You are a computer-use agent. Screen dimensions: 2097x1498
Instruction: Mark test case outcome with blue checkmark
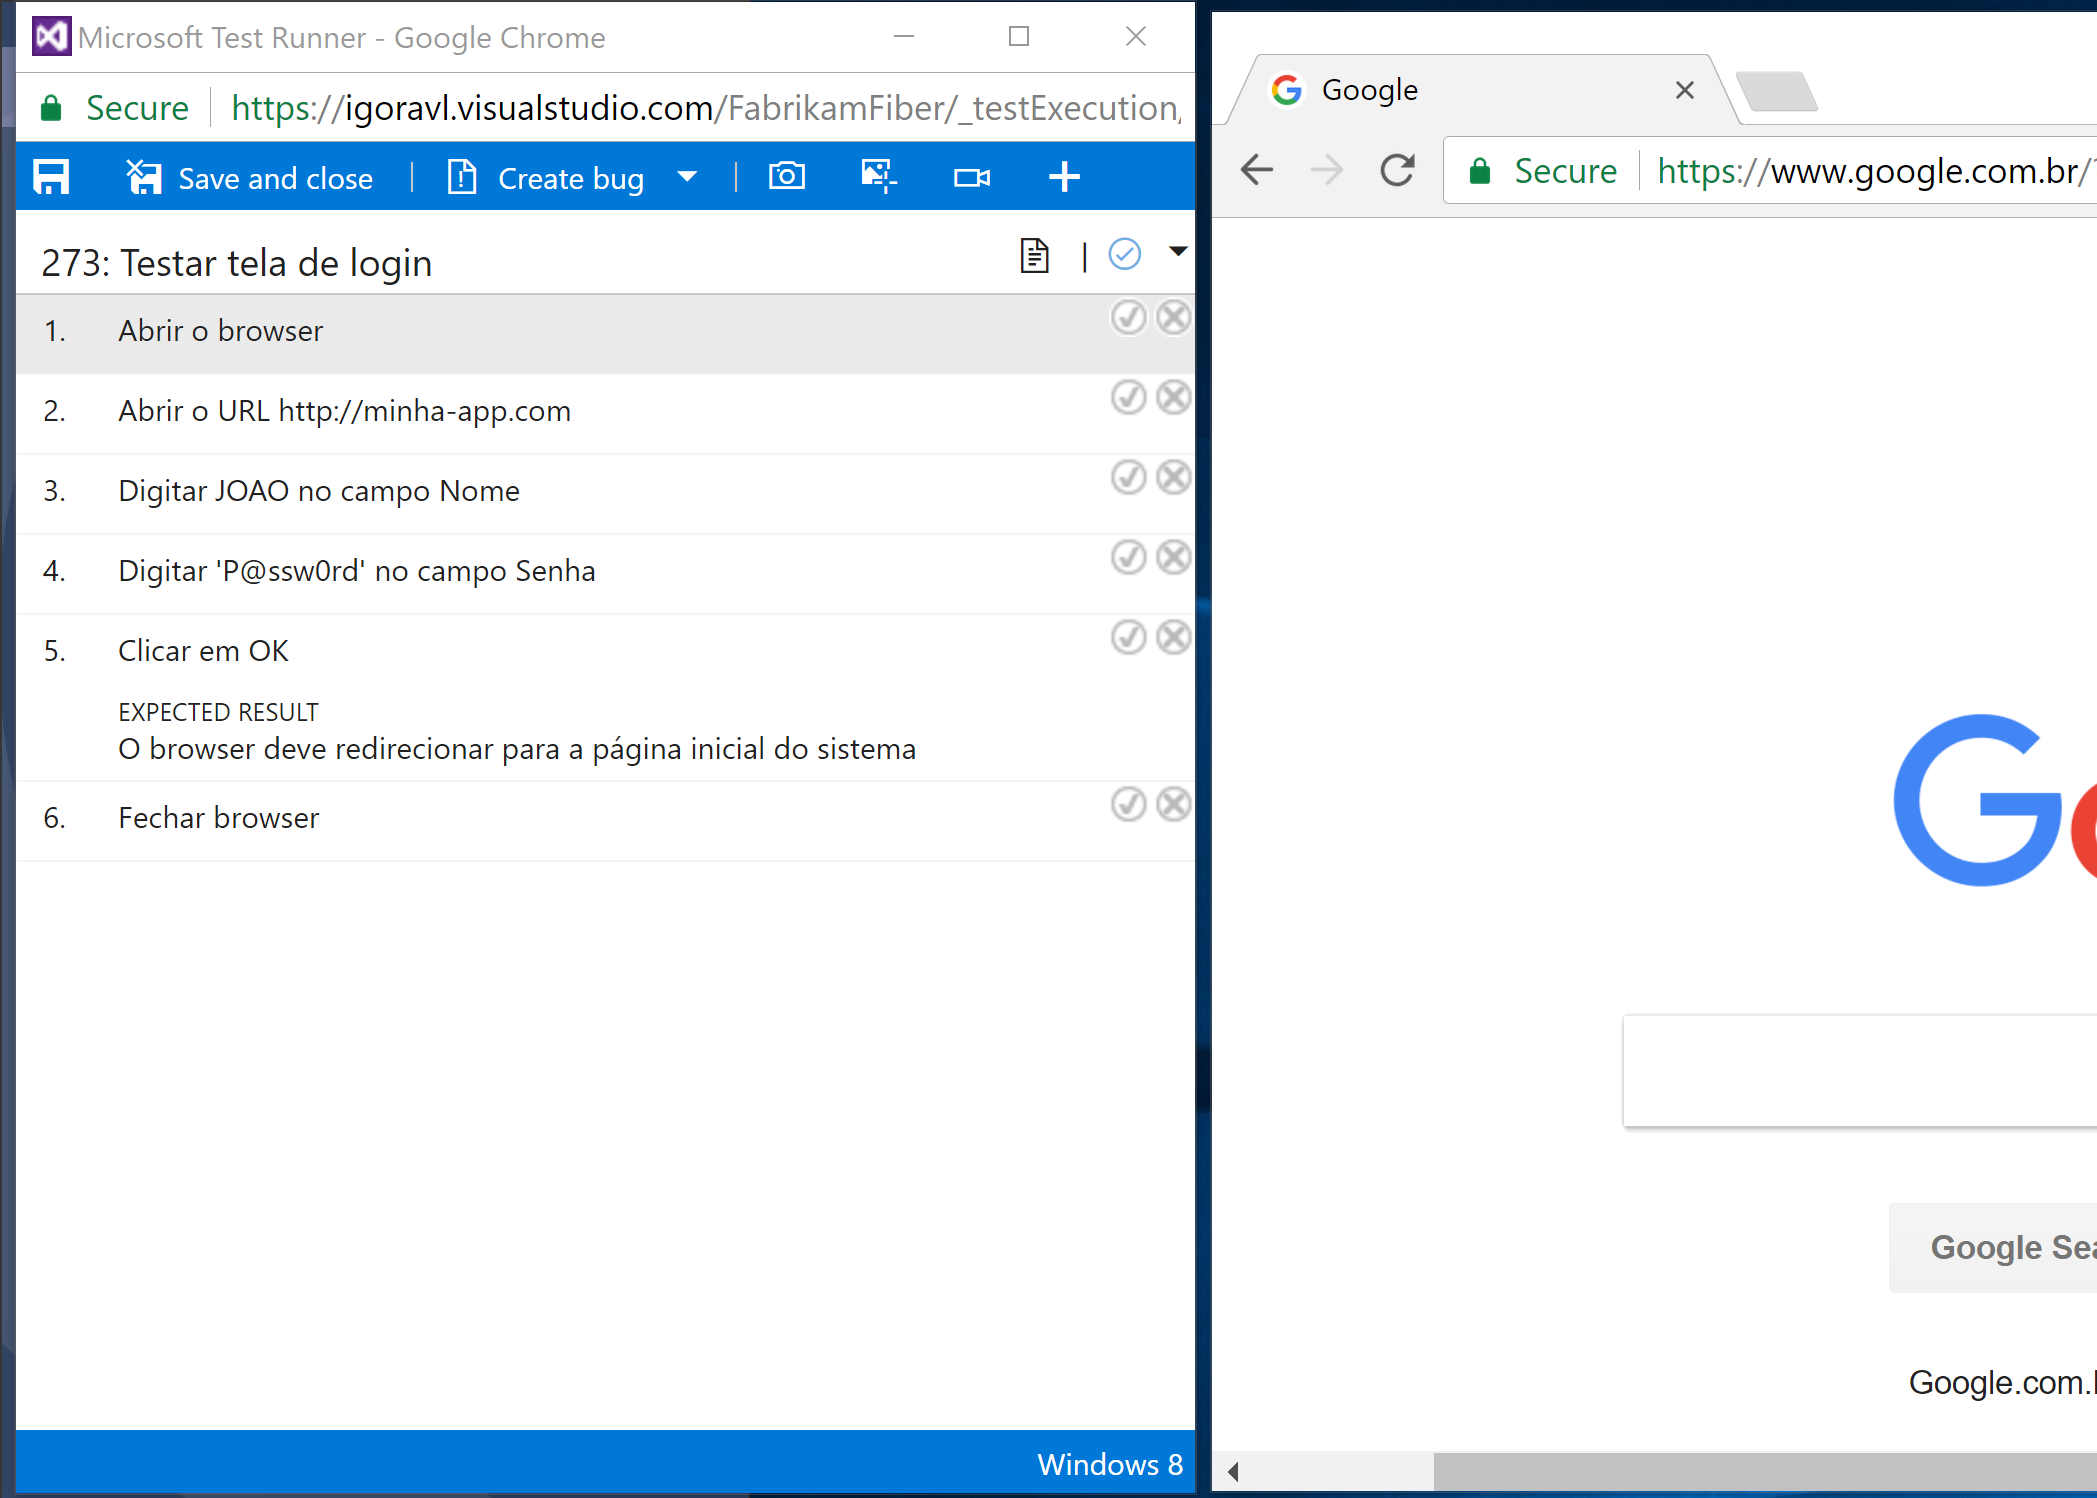point(1125,254)
